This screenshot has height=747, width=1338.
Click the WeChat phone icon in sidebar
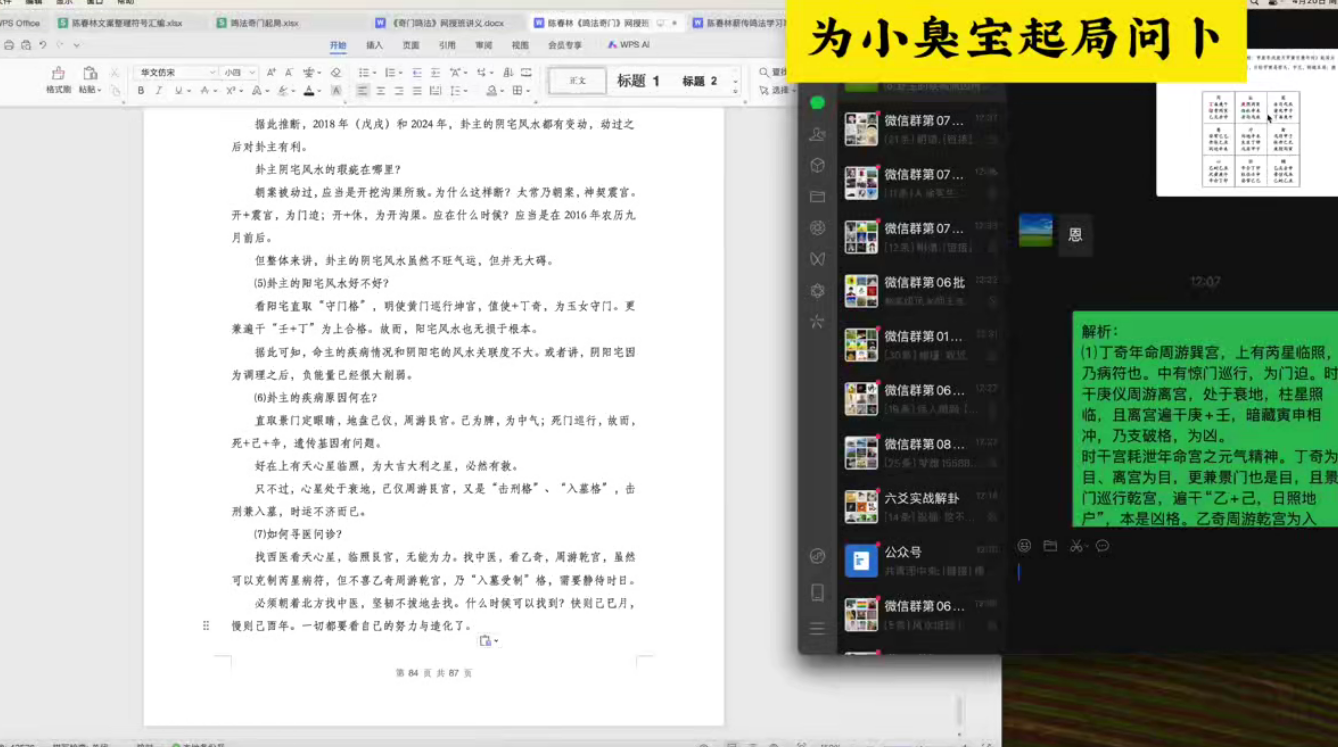[817, 592]
